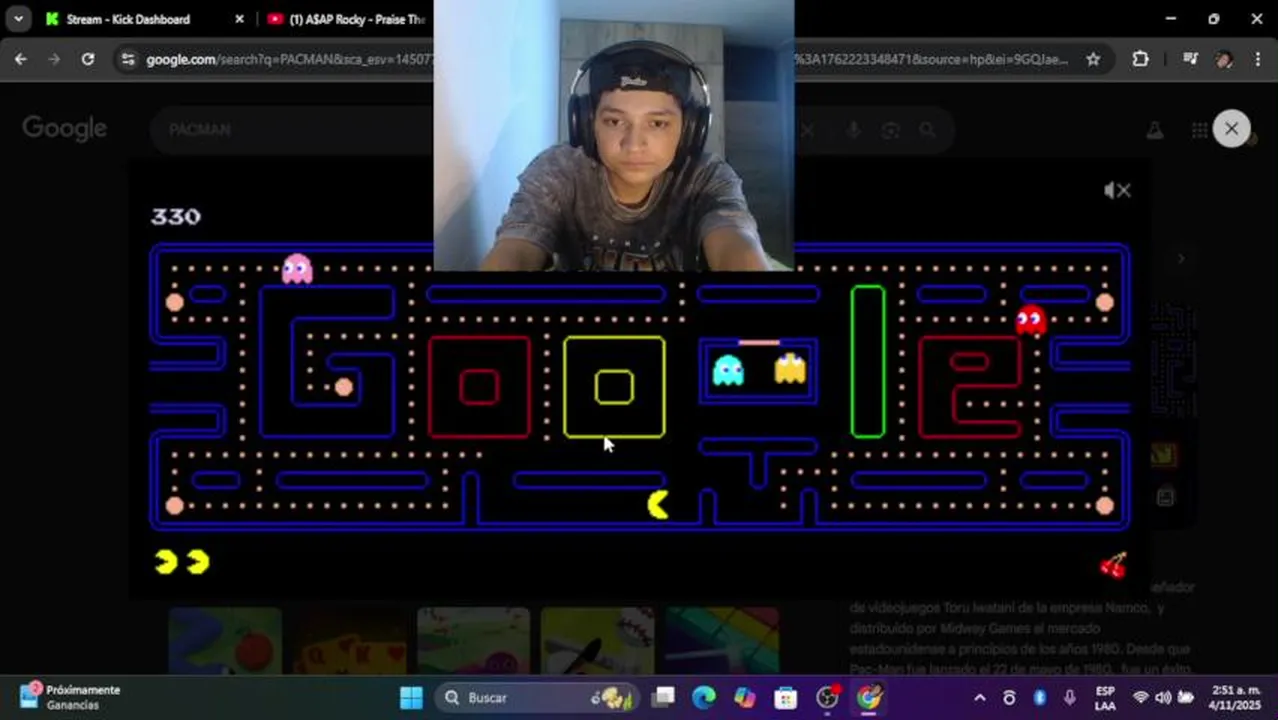Click Bluetooth tray icon
The image size is (1278, 720).
(1039, 698)
